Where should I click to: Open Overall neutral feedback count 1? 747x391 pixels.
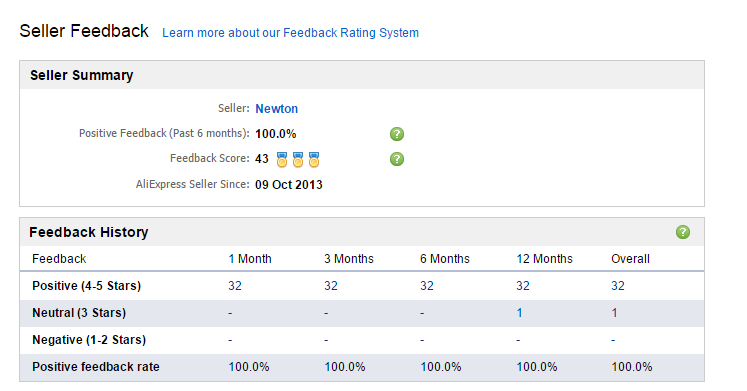615,313
